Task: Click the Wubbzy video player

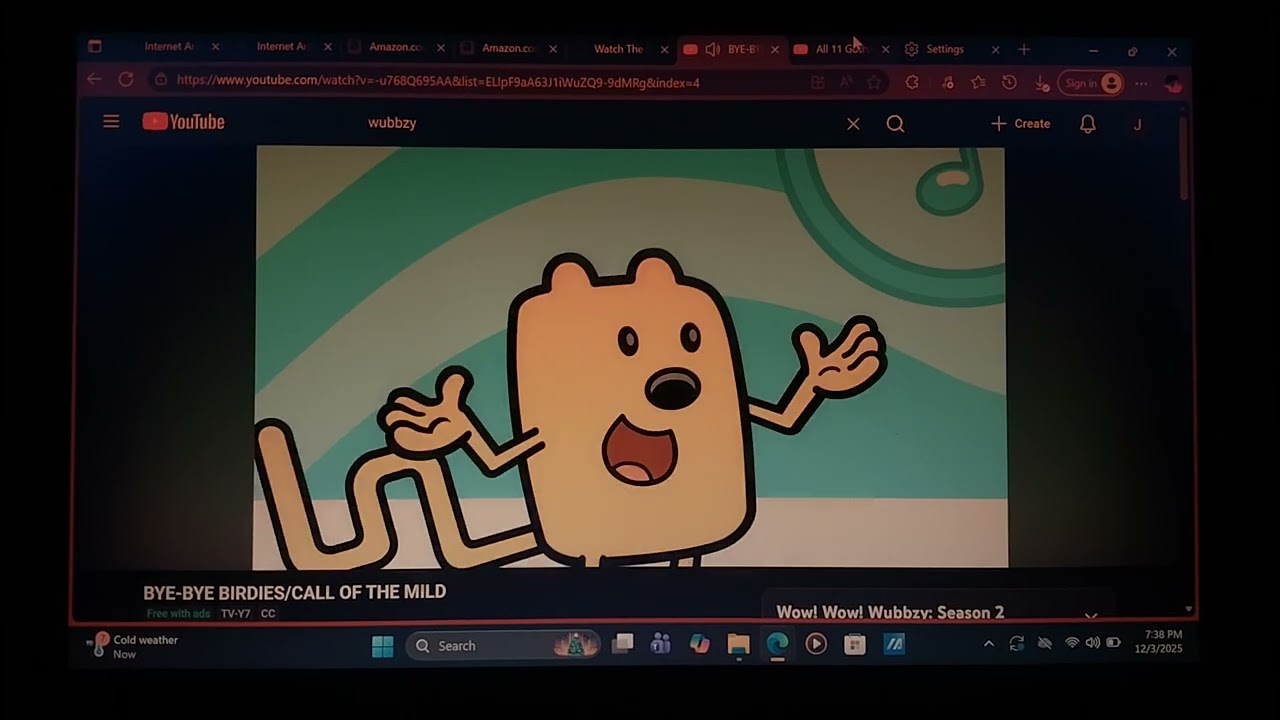Action: [630, 357]
